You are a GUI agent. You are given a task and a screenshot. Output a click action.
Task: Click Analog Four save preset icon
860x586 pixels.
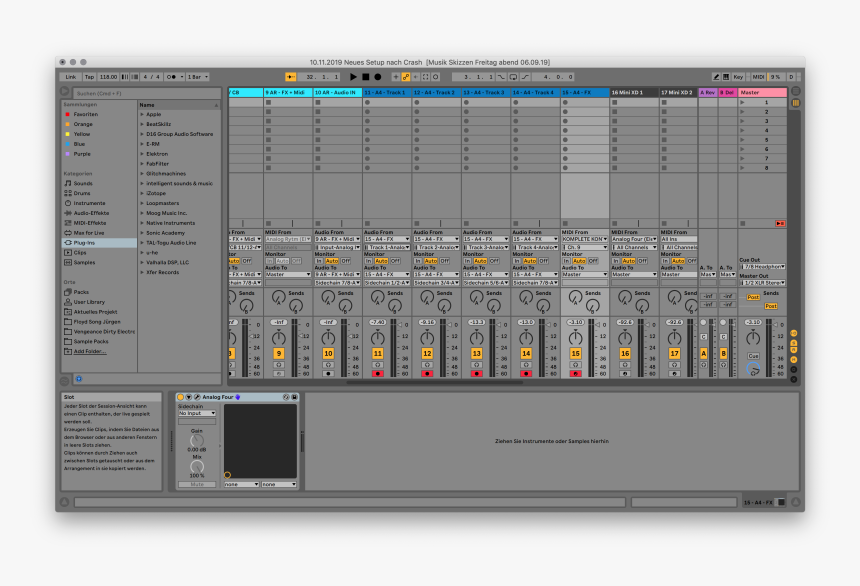tap(295, 397)
